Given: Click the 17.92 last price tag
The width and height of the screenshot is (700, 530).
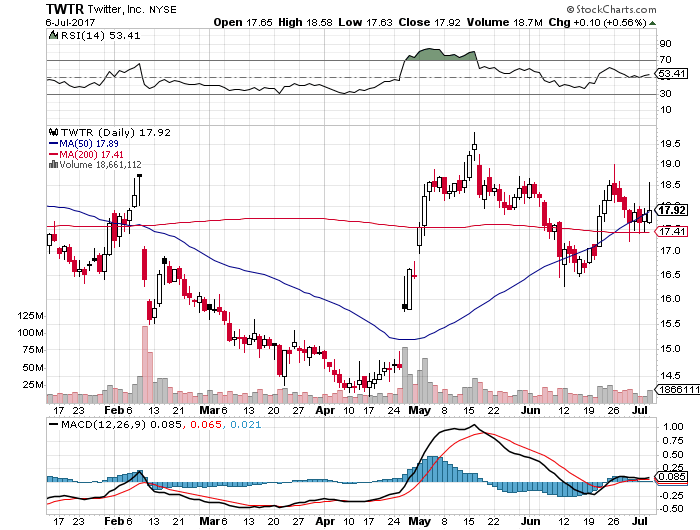Looking at the screenshot, I should 671,210.
